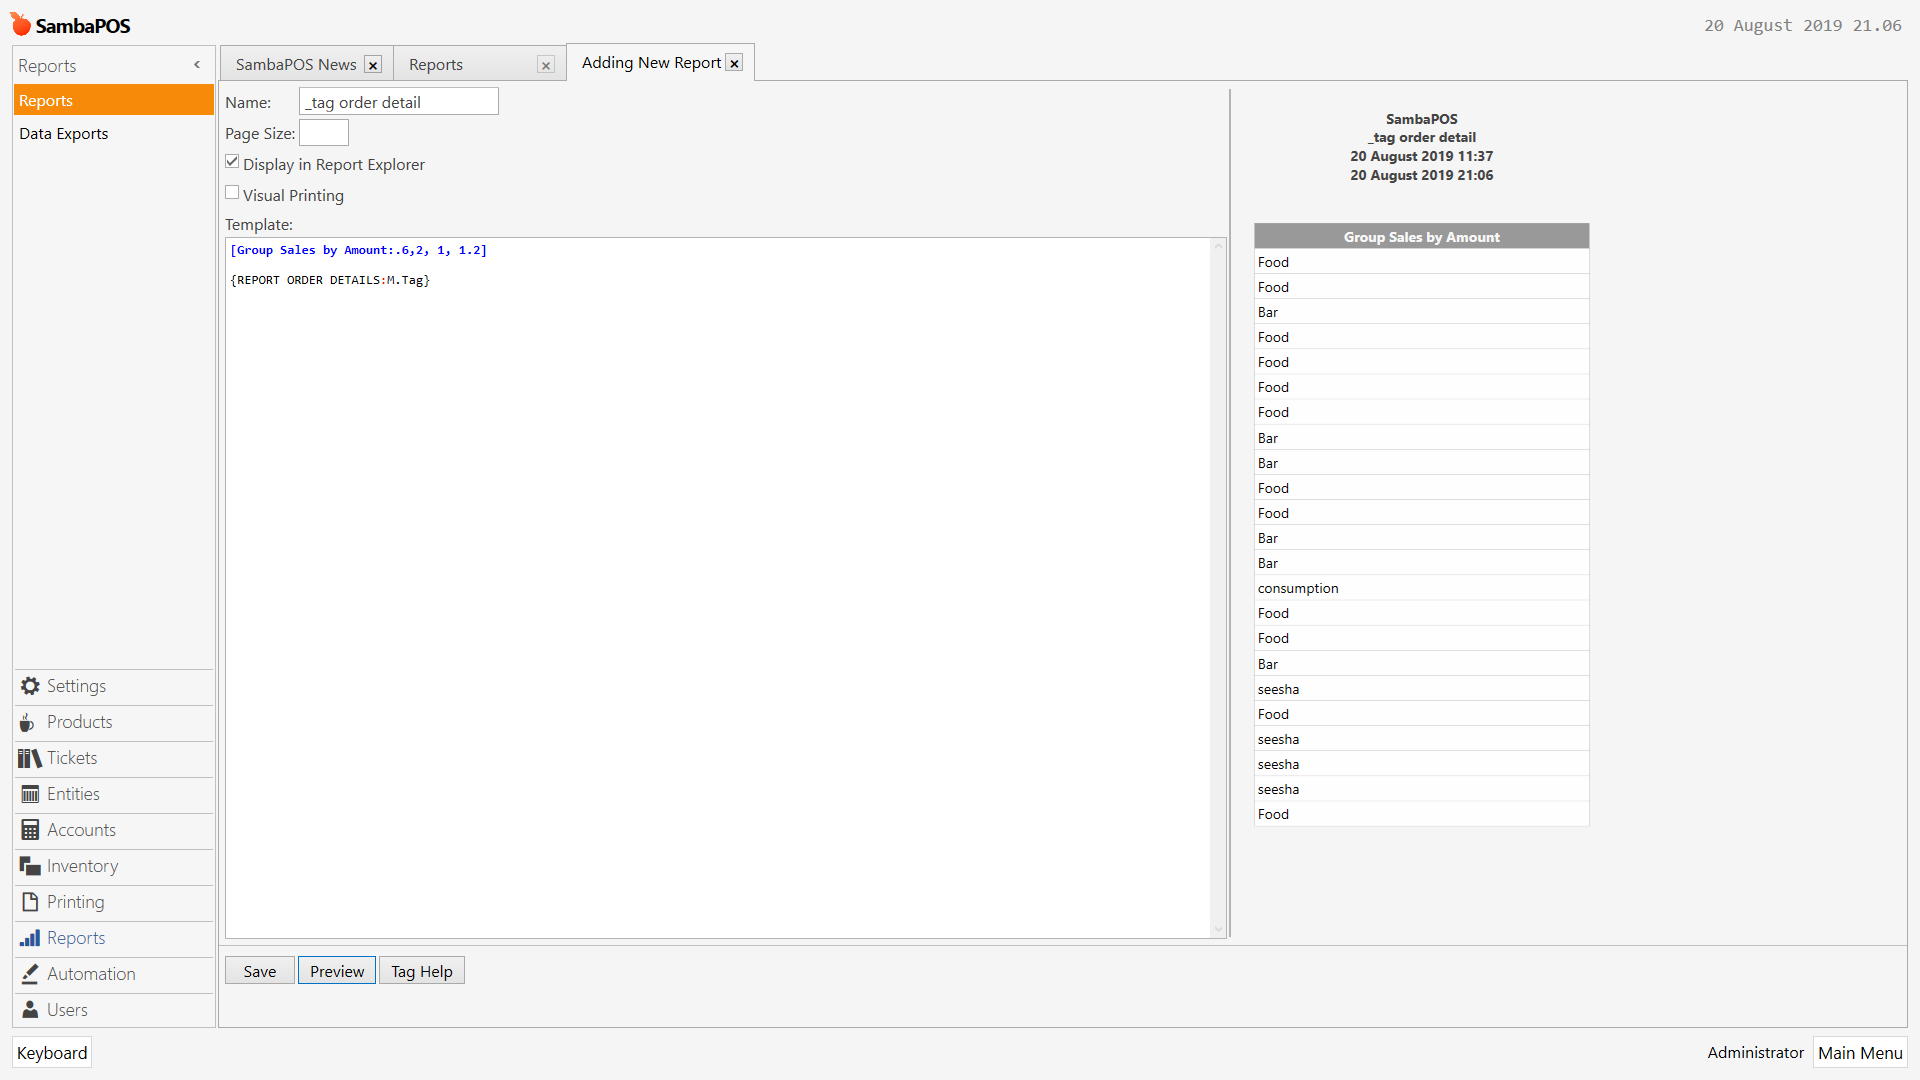The height and width of the screenshot is (1080, 1920).
Task: Click the Group Sales by Amount template line
Action: [358, 250]
